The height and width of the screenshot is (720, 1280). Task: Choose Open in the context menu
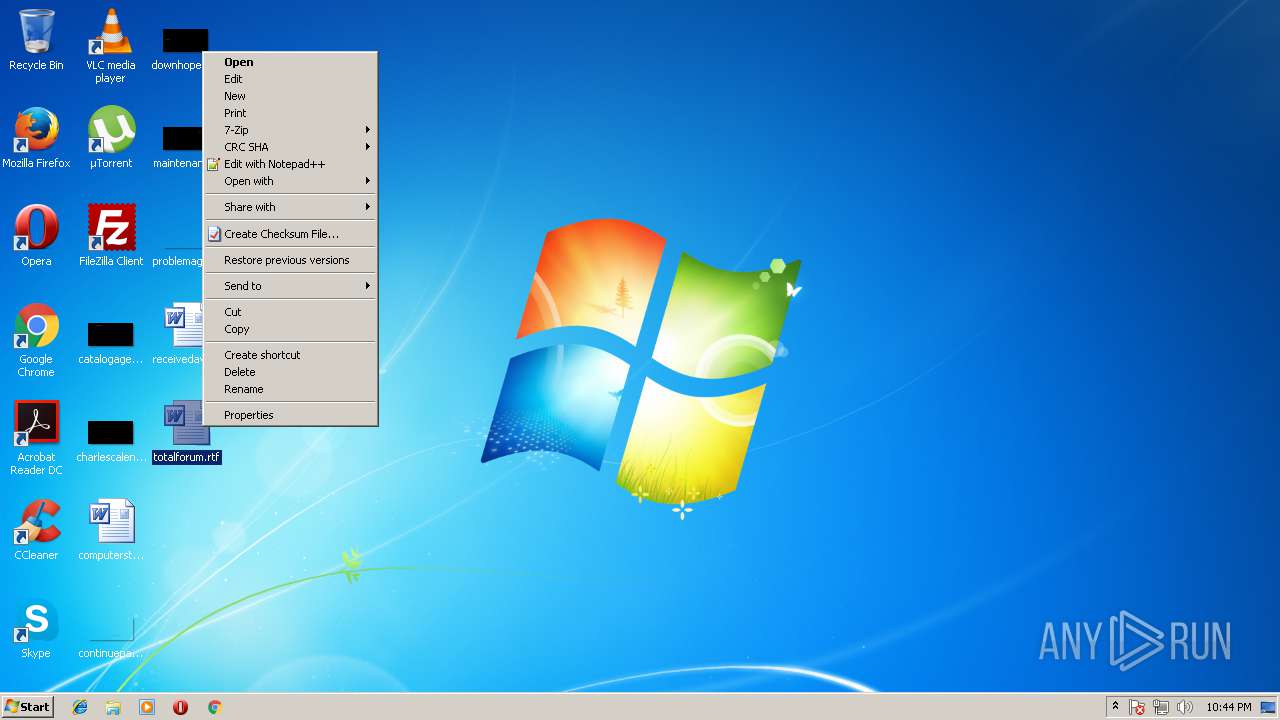(x=290, y=62)
